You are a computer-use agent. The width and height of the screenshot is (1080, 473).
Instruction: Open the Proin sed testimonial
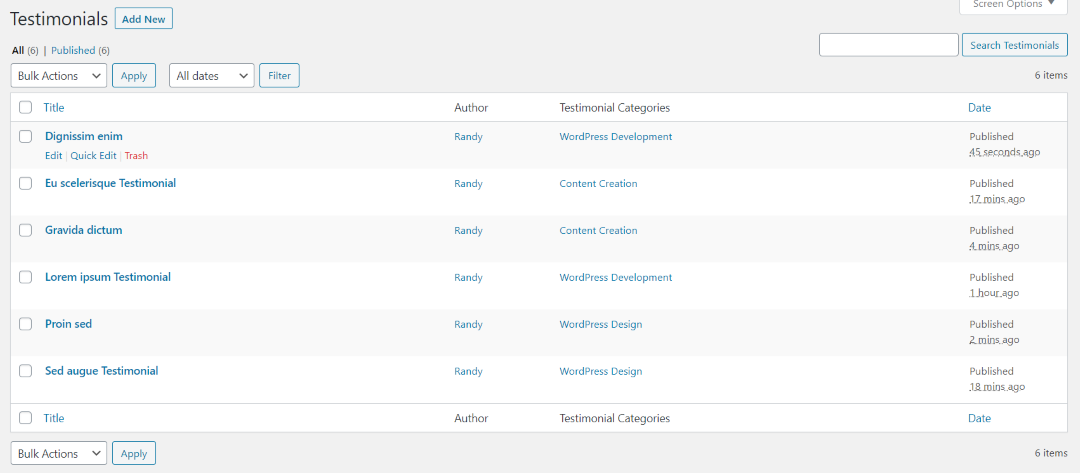pyautogui.click(x=68, y=324)
